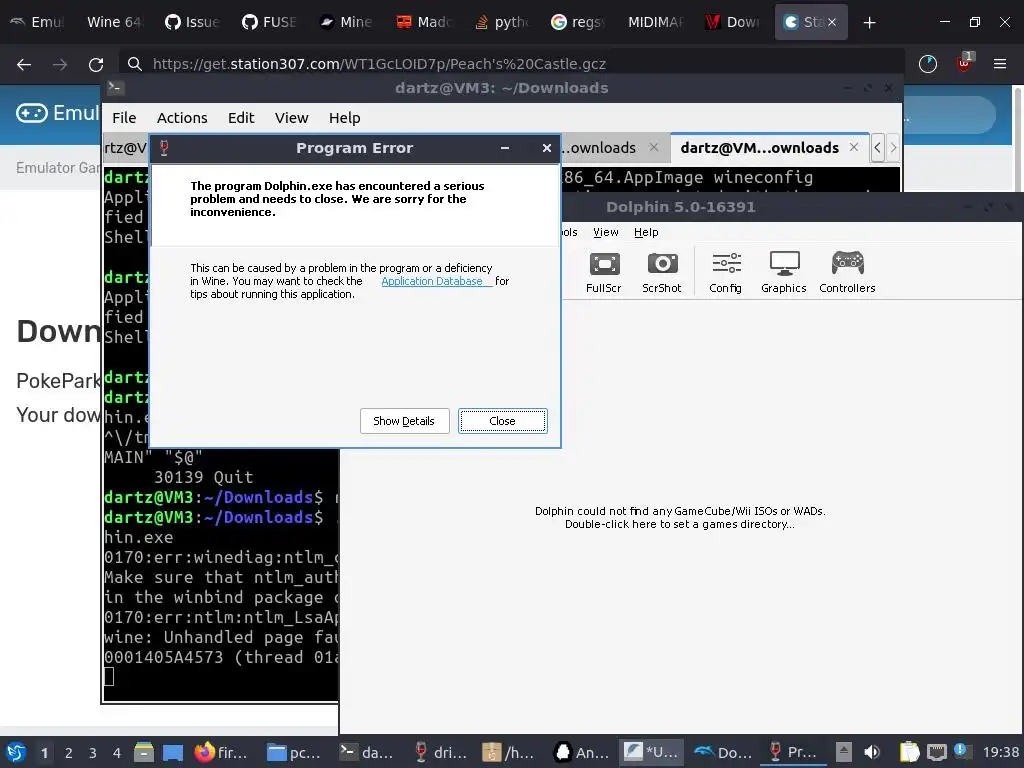Image resolution: width=1024 pixels, height=768 pixels.
Task: Switch to the python Stack Overflow tab
Action: coord(500,22)
